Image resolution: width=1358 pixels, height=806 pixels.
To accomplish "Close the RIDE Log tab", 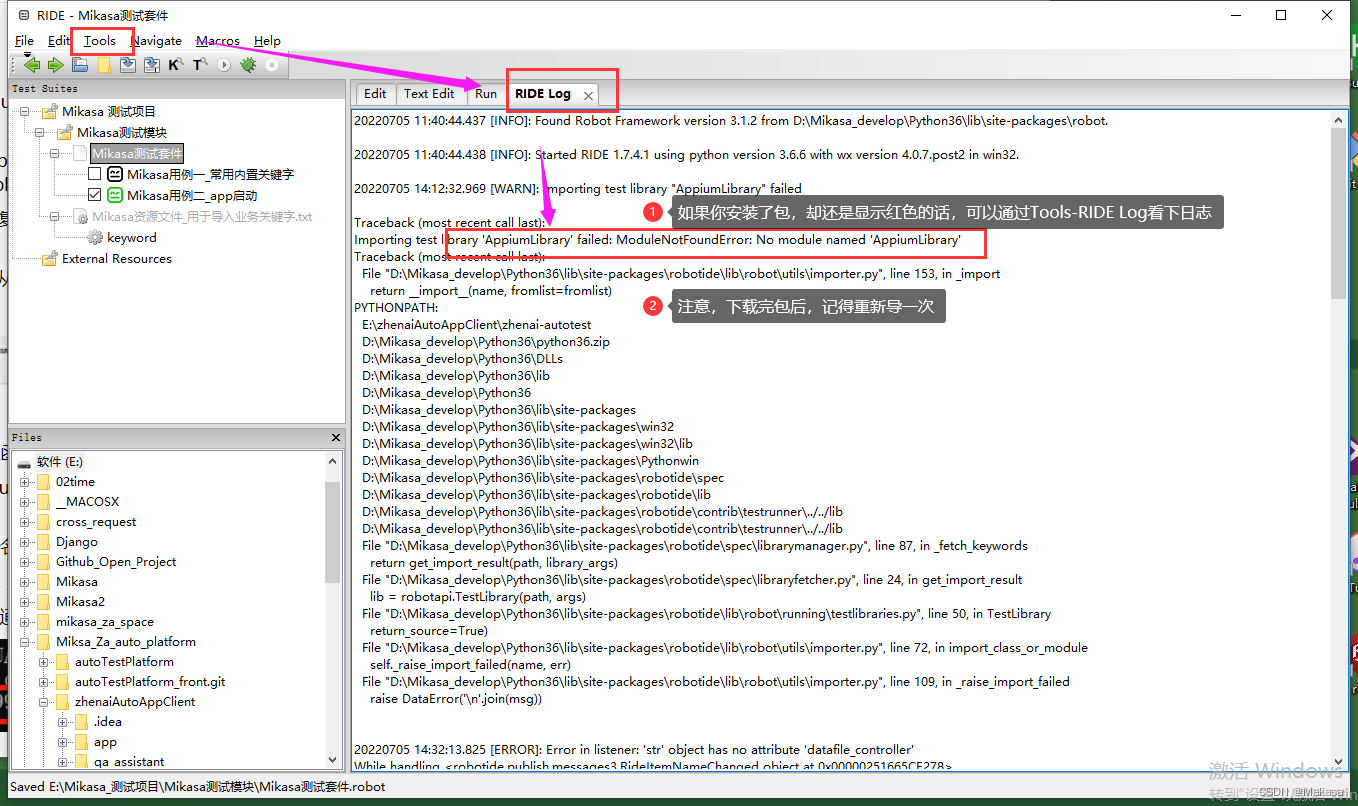I will click(x=589, y=95).
